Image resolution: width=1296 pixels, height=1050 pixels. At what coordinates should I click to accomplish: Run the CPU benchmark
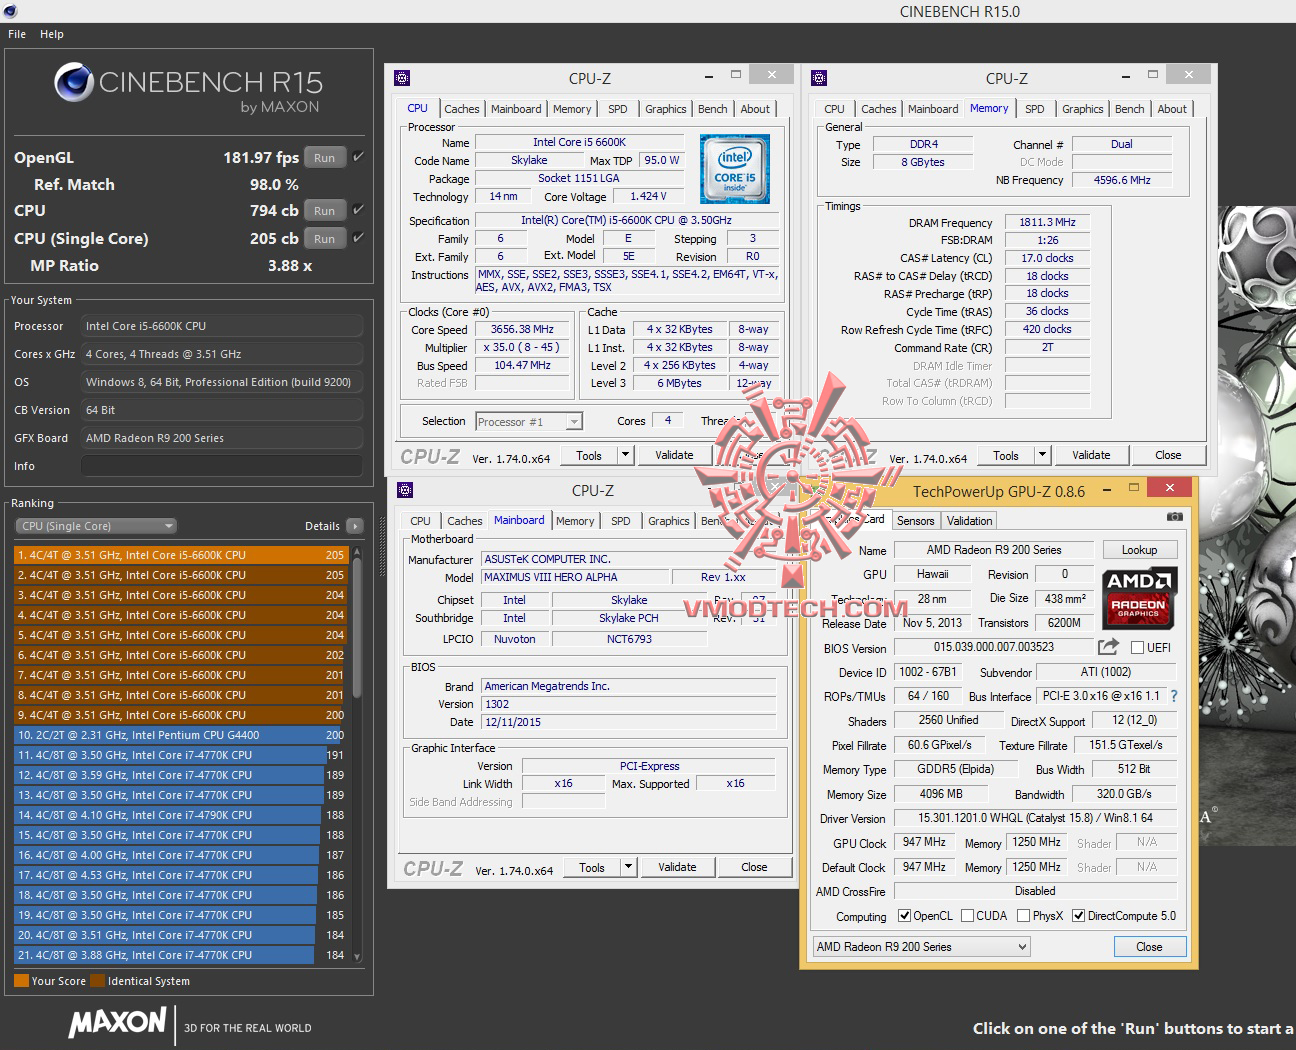click(x=325, y=210)
